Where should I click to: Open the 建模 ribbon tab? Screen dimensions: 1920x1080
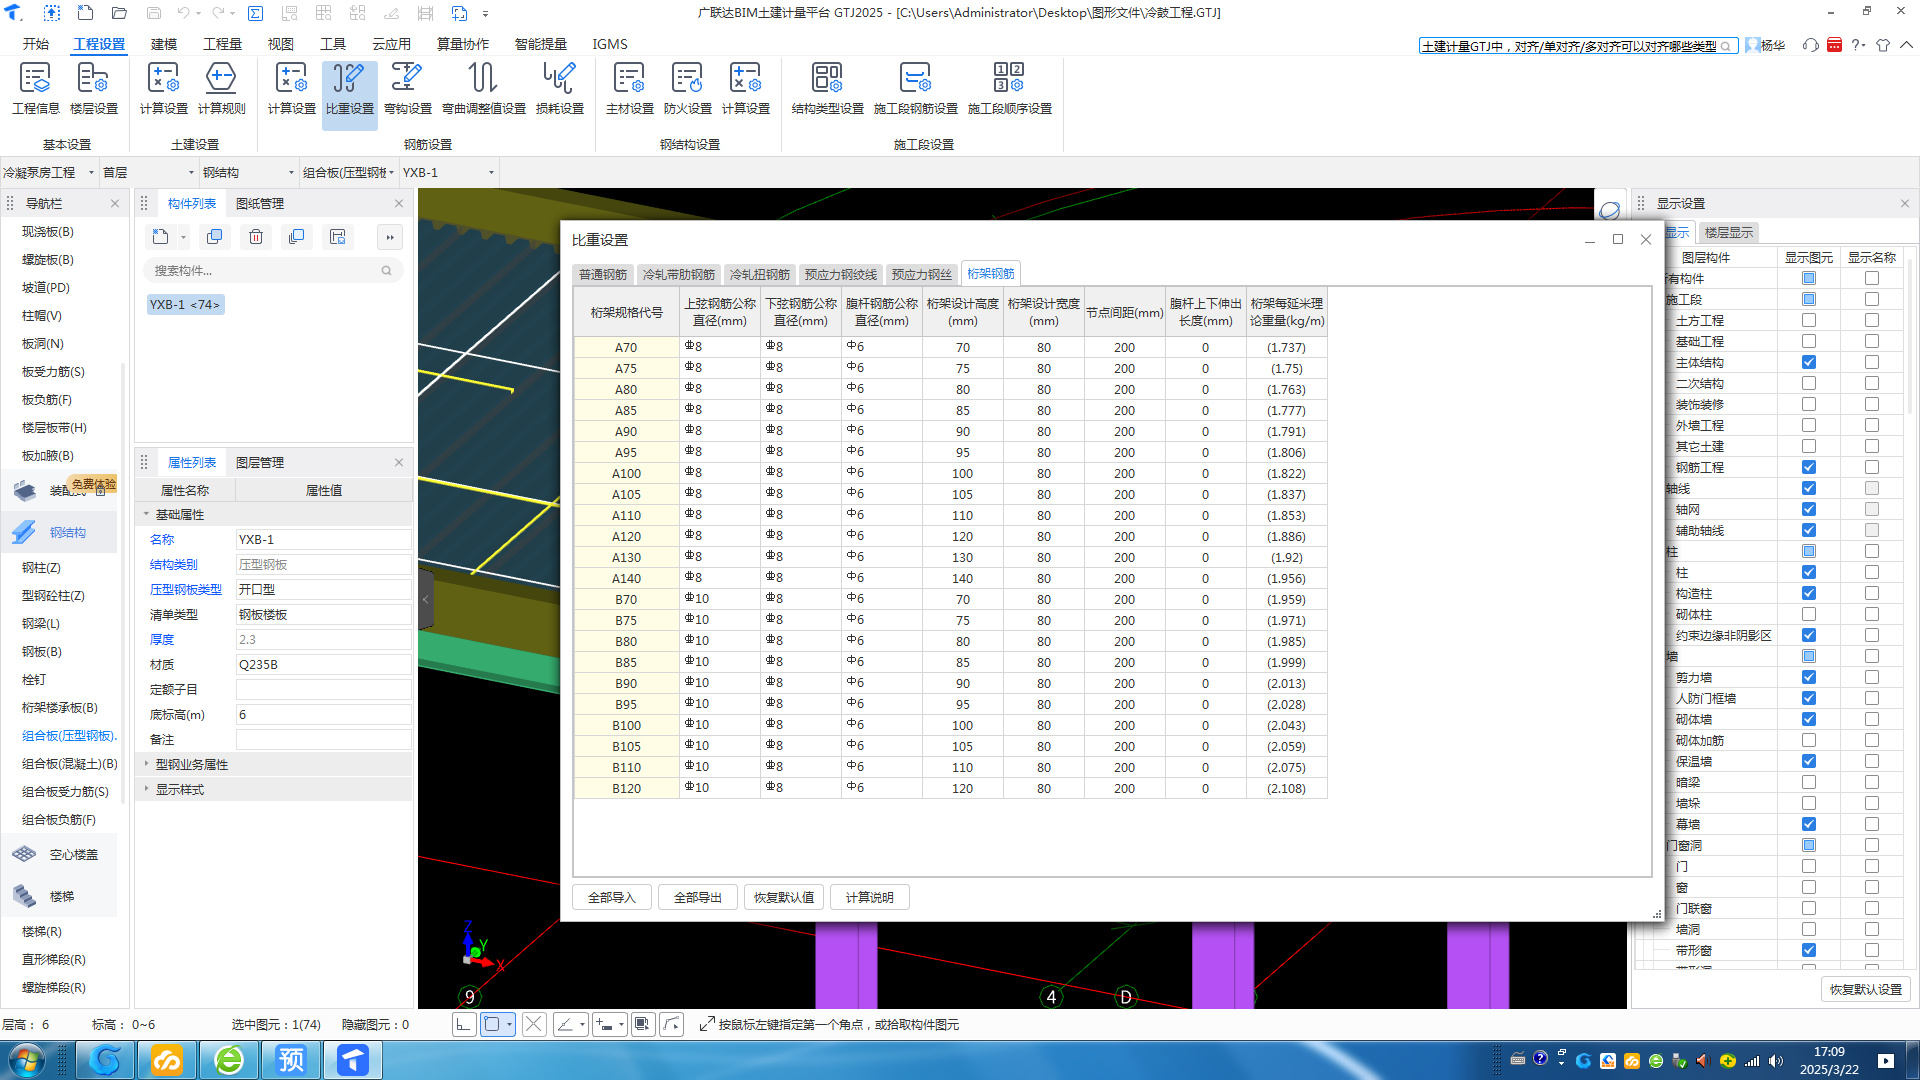point(164,44)
